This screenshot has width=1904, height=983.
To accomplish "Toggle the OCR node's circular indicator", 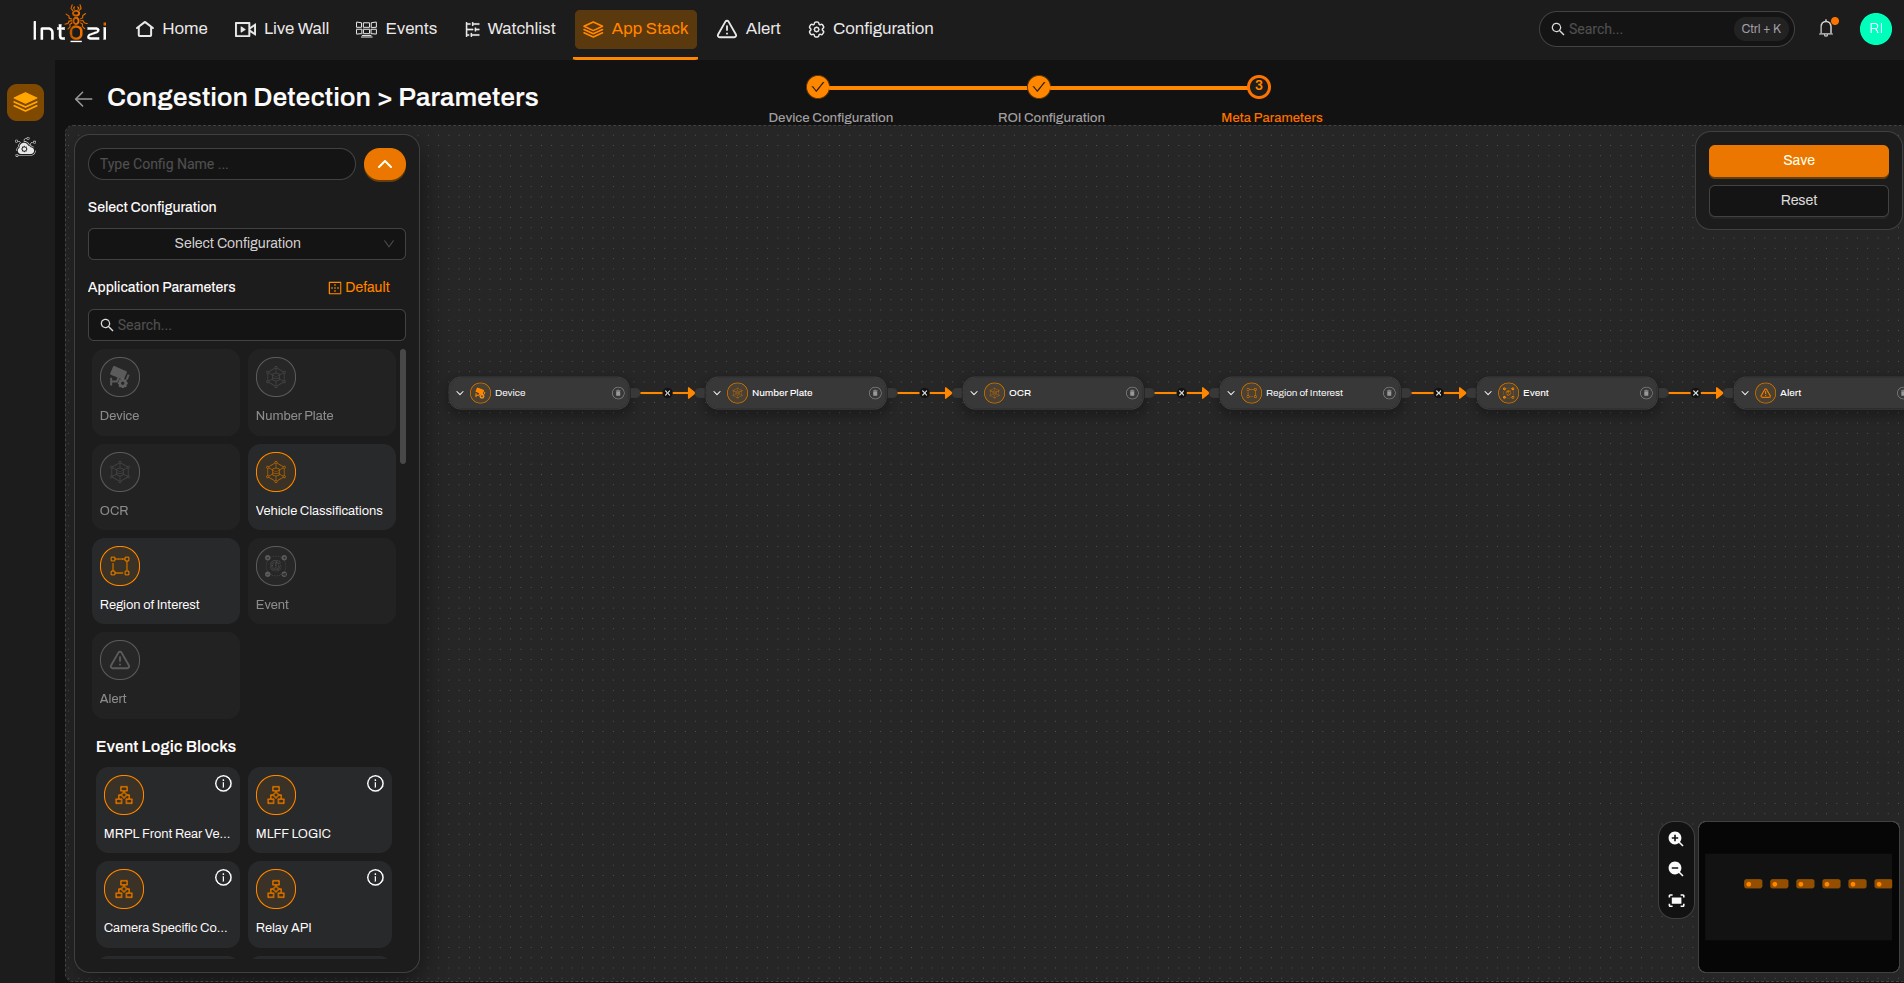I will tap(1132, 393).
